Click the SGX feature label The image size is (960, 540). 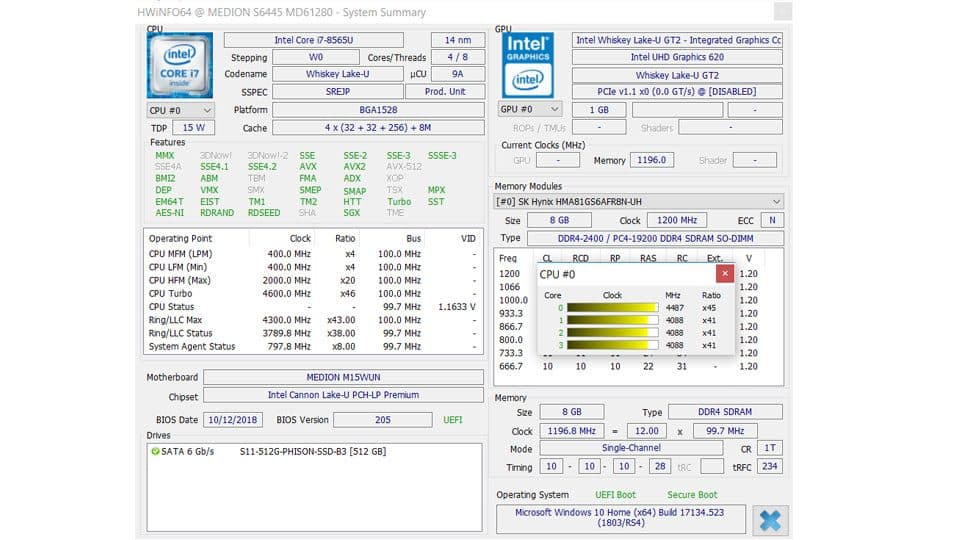click(351, 212)
